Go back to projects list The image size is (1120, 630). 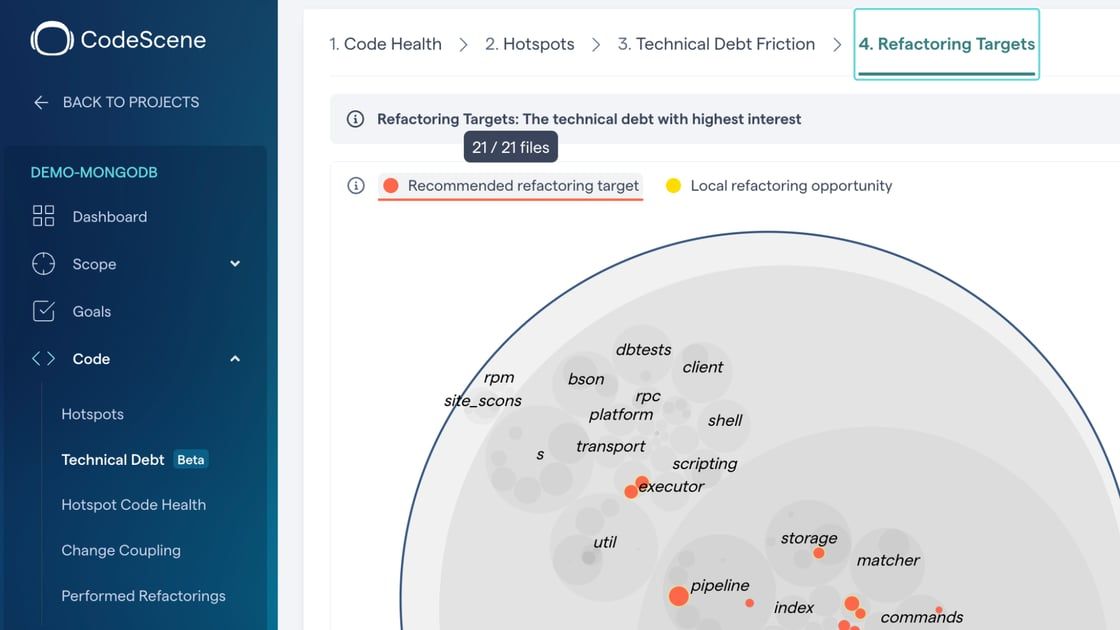pos(116,102)
